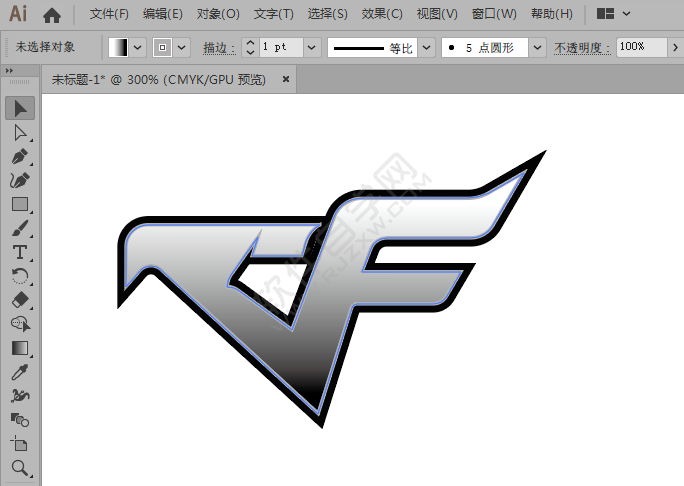
Task: Click the 描边 stroke panel link
Action: [219, 48]
